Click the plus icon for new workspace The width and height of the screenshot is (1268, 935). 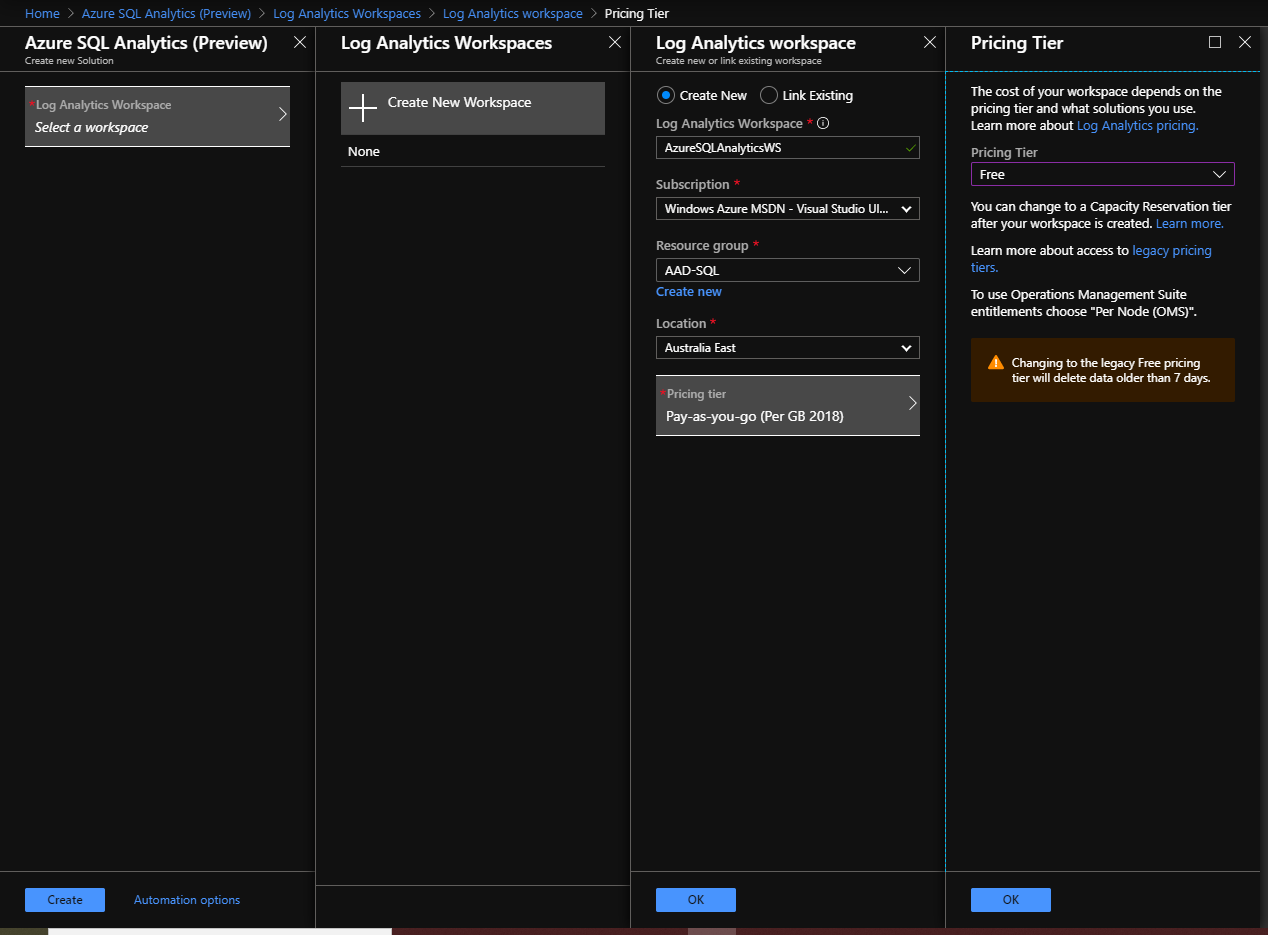[363, 108]
